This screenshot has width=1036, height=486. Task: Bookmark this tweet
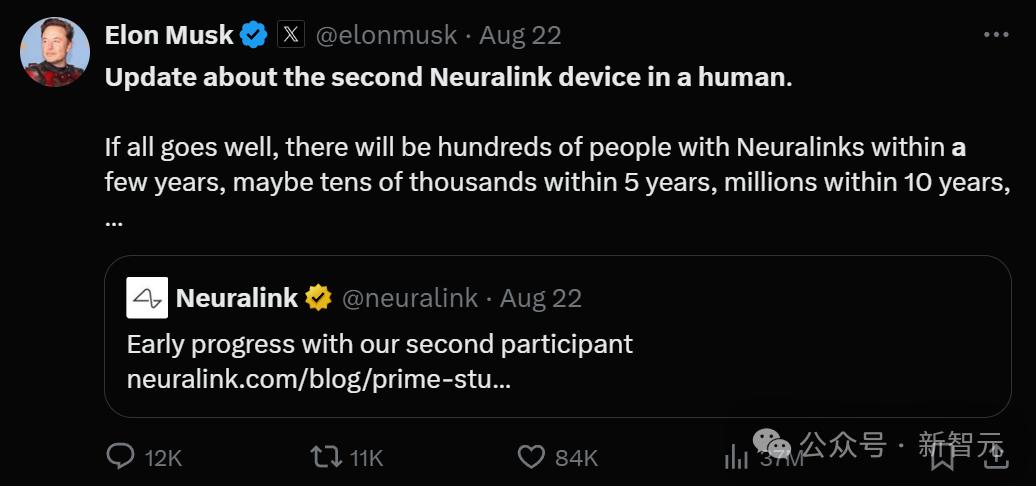tap(942, 458)
